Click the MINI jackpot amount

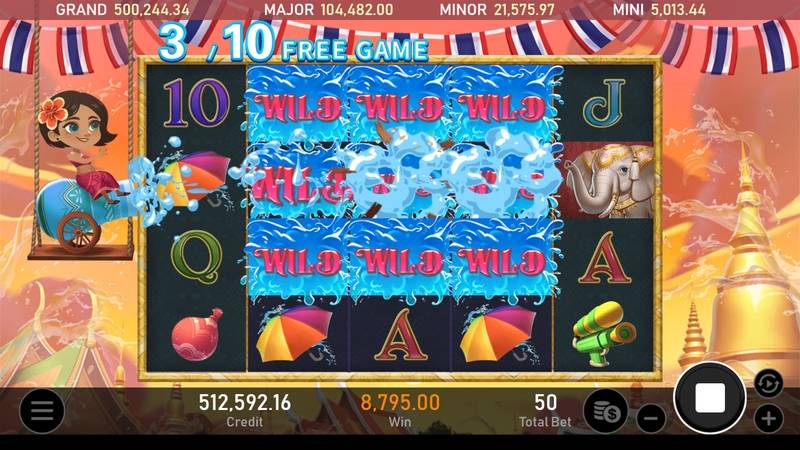(674, 9)
